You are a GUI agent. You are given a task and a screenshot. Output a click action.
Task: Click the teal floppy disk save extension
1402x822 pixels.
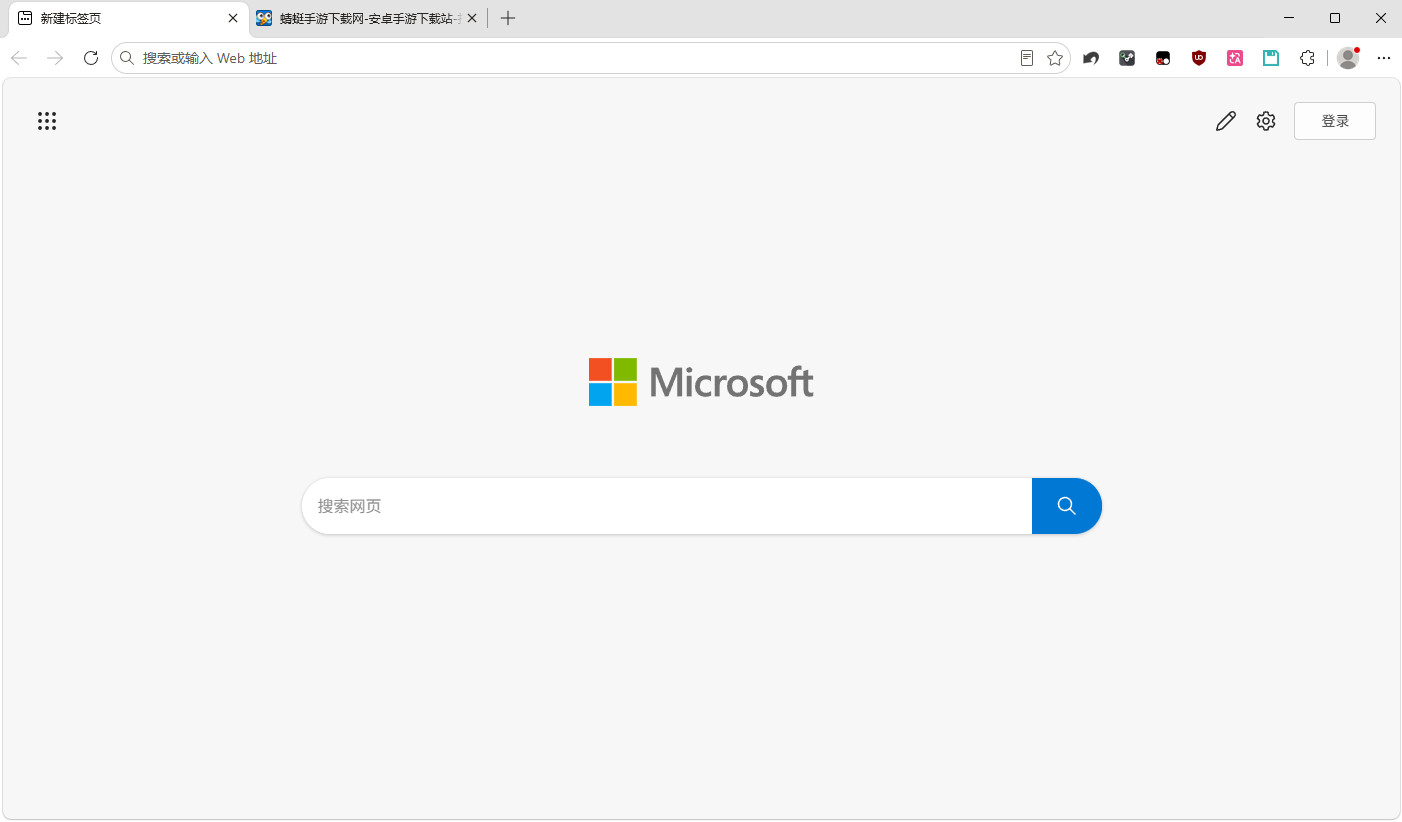point(1271,58)
